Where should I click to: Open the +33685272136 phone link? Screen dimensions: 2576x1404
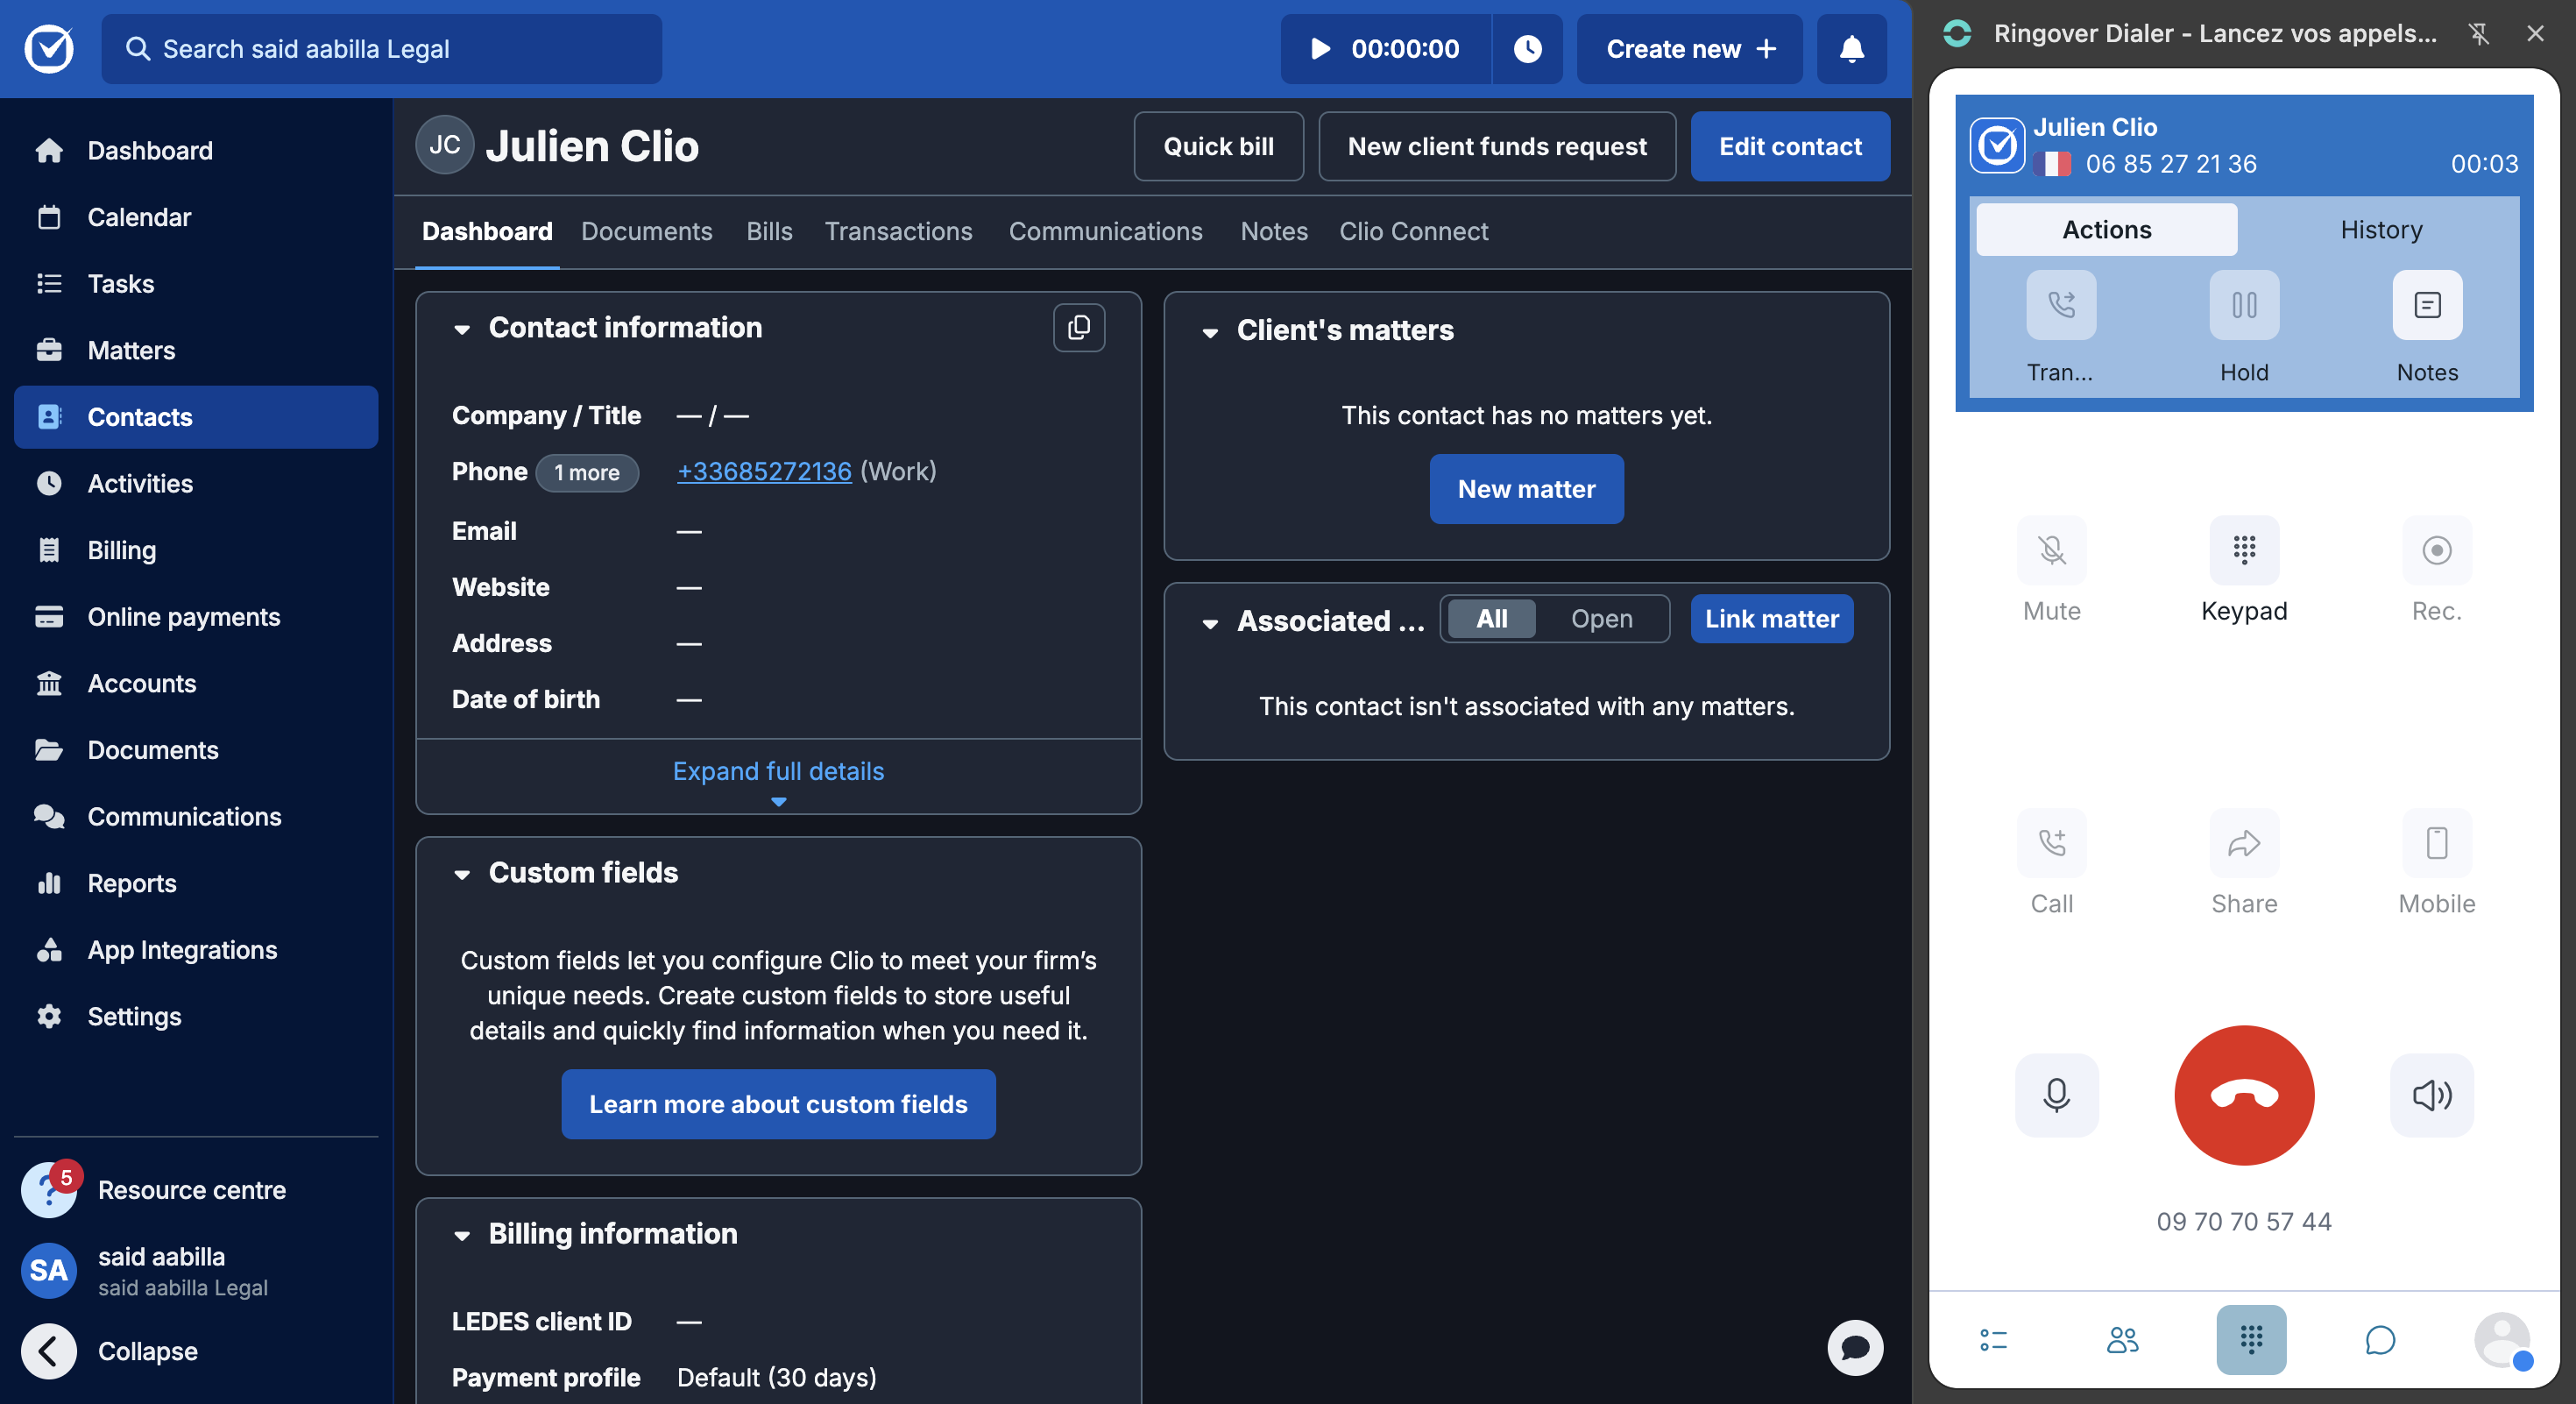tap(764, 471)
